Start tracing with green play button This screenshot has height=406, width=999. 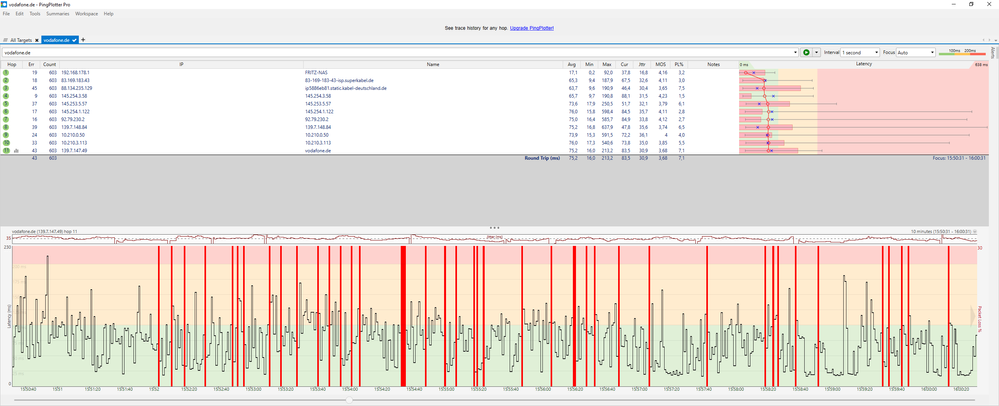click(x=806, y=52)
